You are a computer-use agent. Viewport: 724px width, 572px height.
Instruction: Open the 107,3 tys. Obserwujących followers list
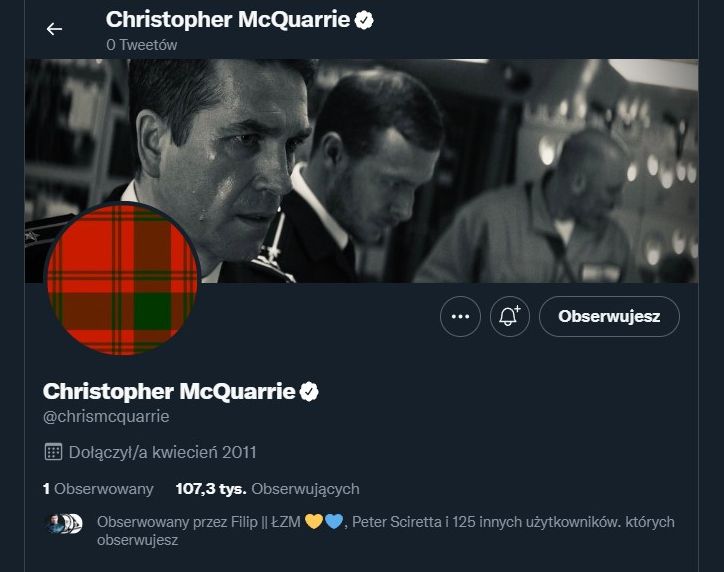click(266, 489)
